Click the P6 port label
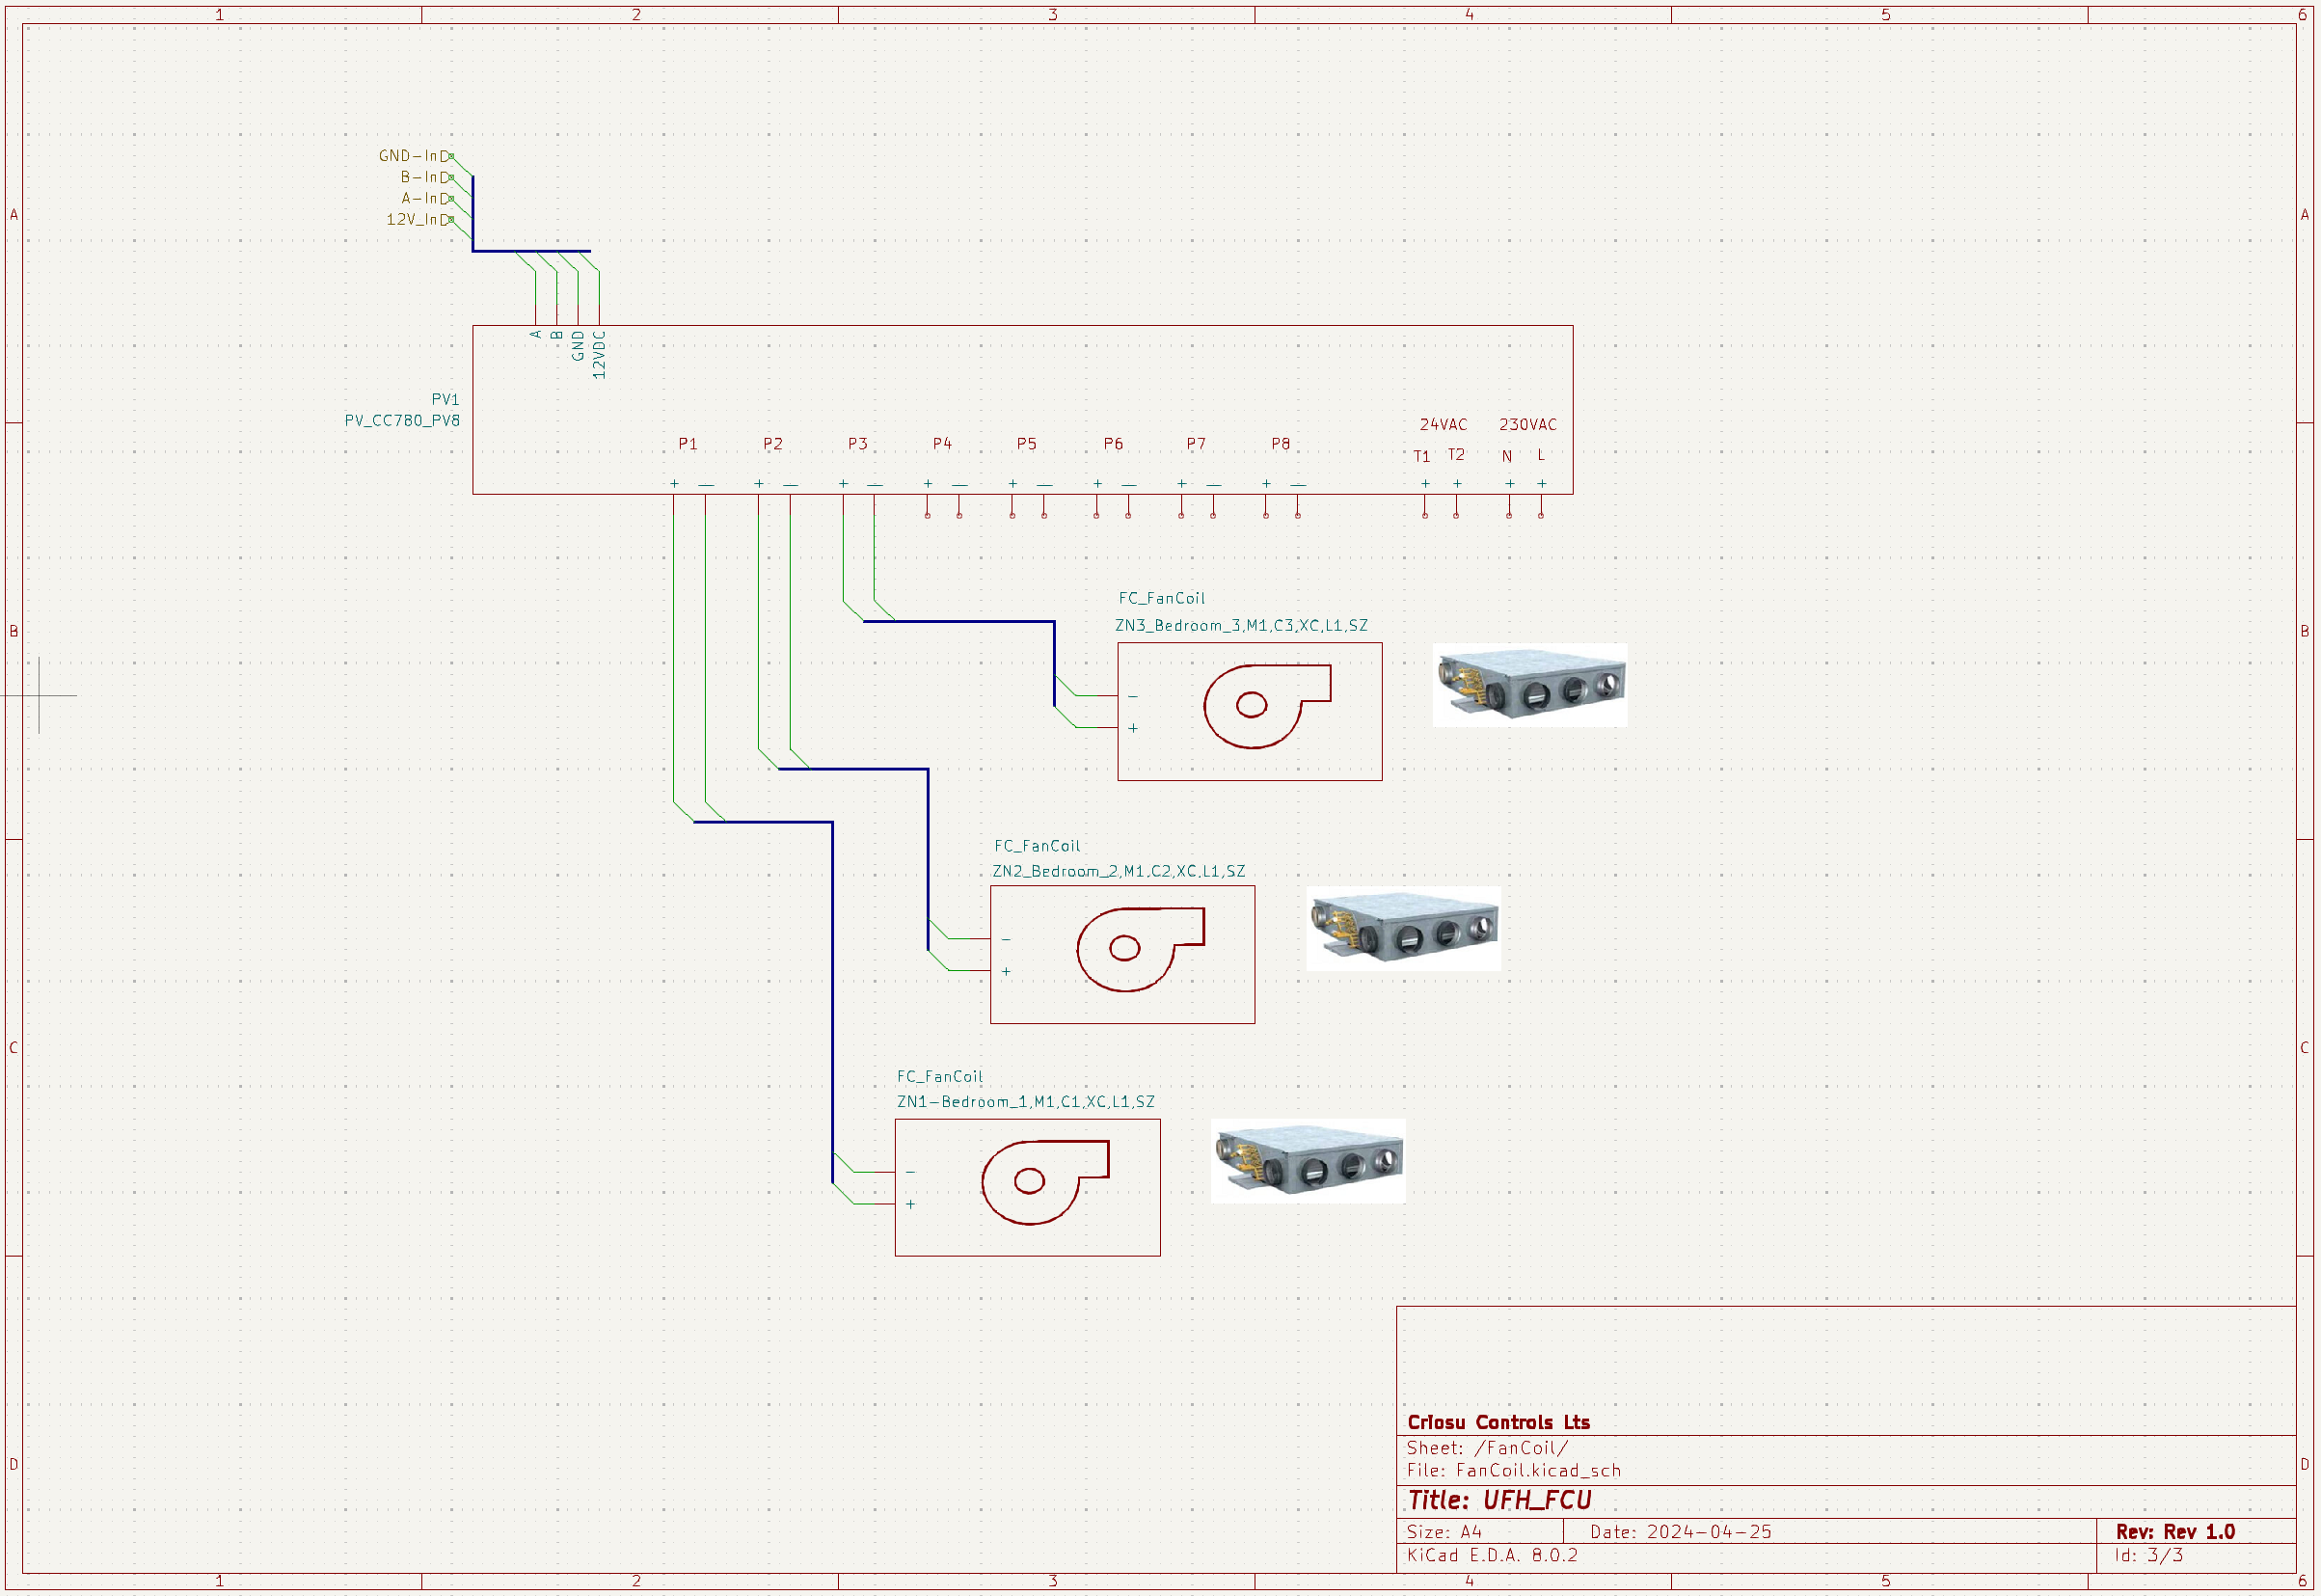This screenshot has height=1596, width=2321. click(x=1113, y=443)
